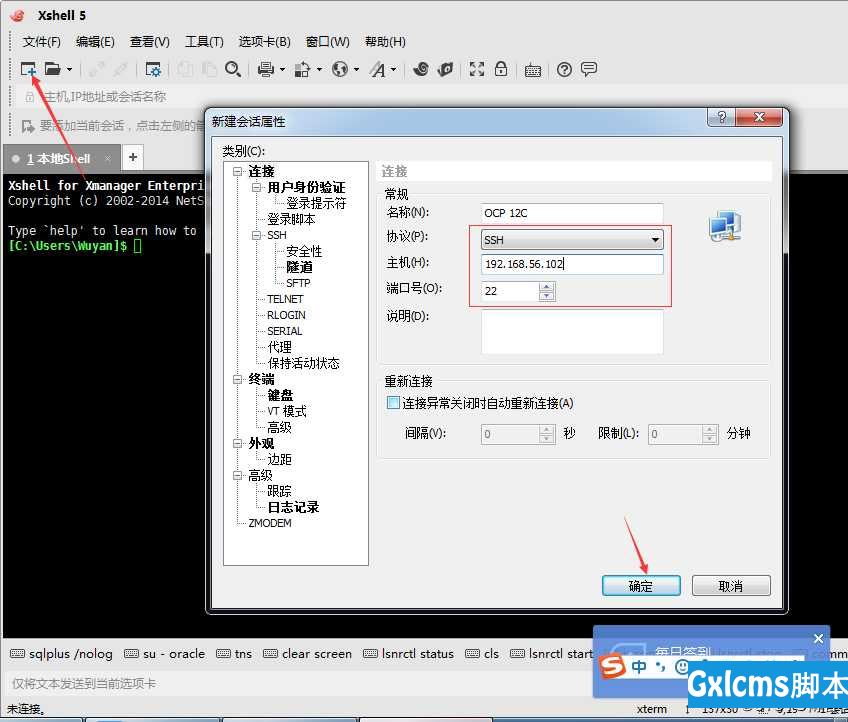
Task: Click the Print icon in toolbar
Action: coord(266,69)
